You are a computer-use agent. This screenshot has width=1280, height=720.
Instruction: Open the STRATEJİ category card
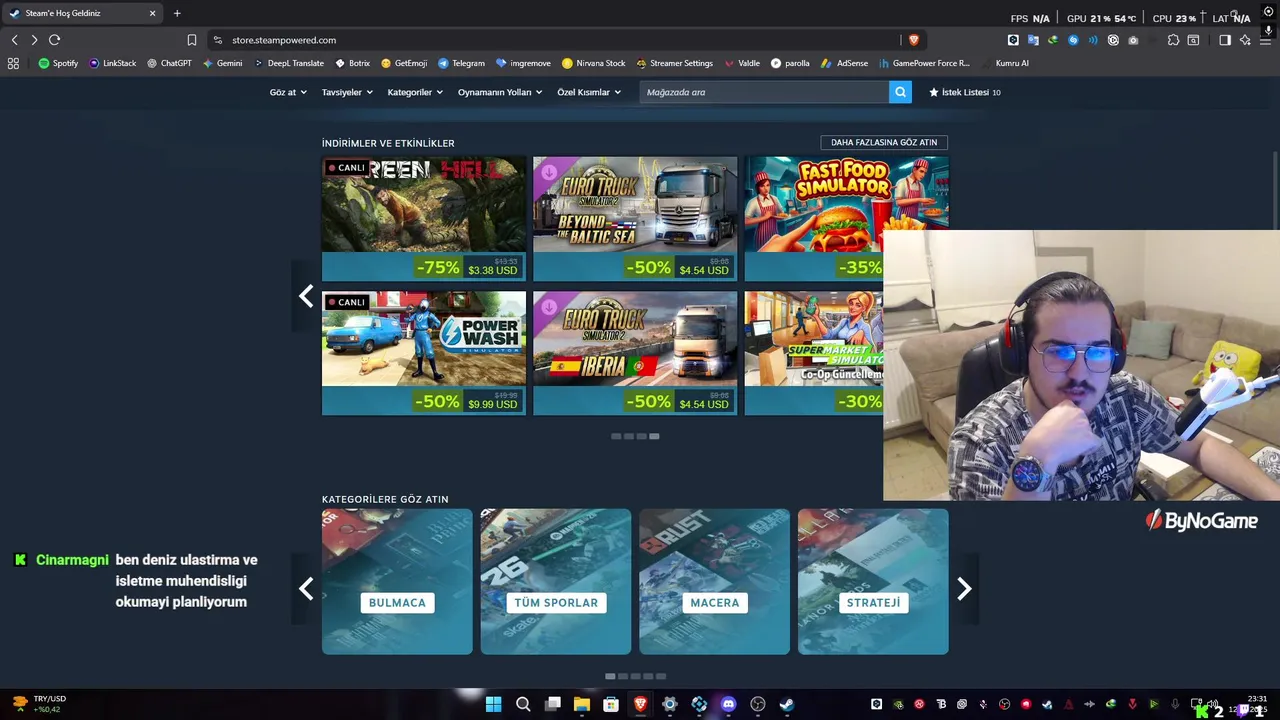[x=873, y=582]
